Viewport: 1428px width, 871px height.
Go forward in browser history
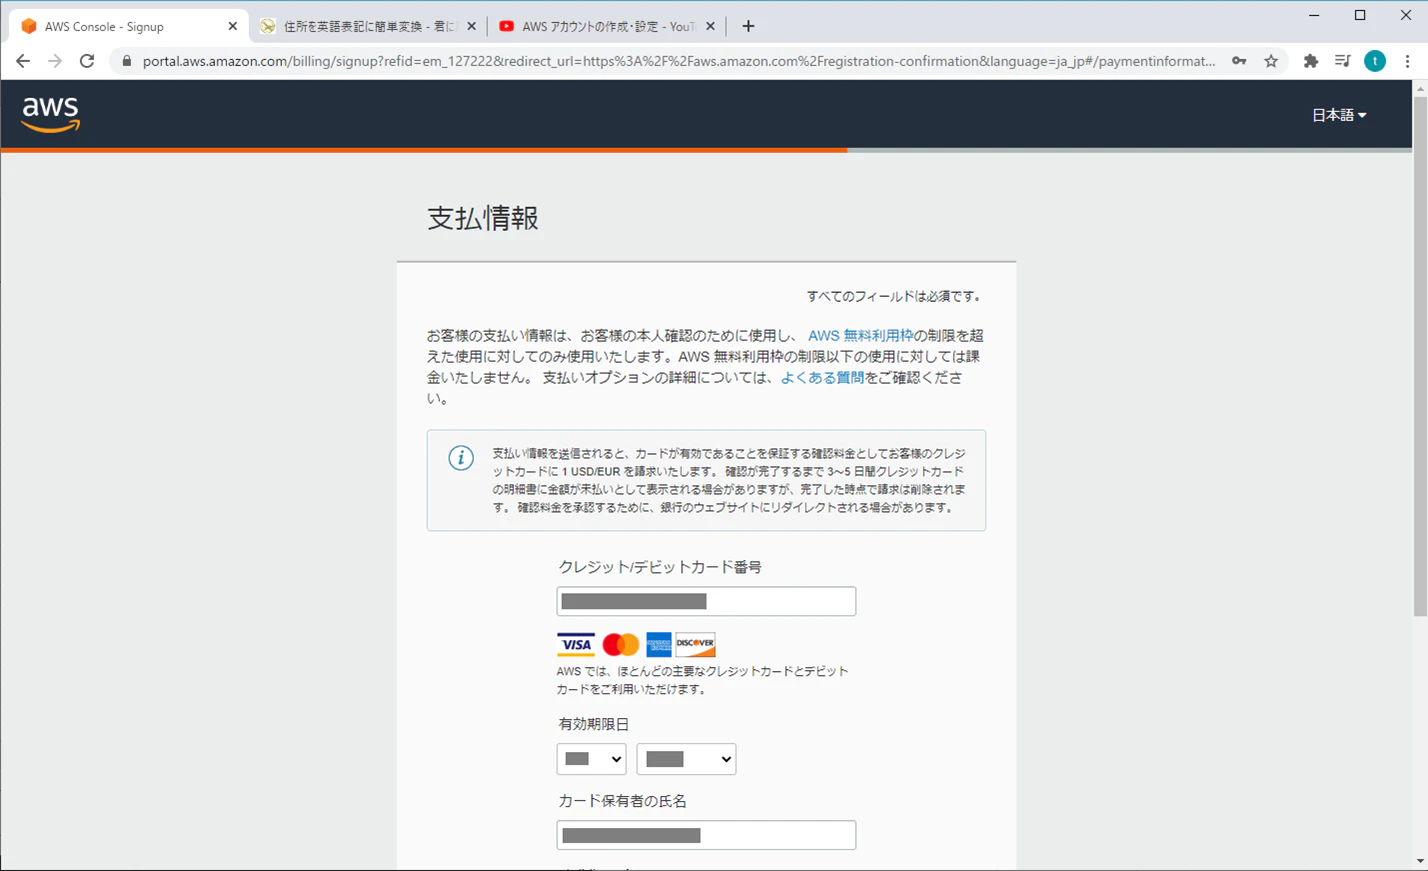tap(55, 61)
